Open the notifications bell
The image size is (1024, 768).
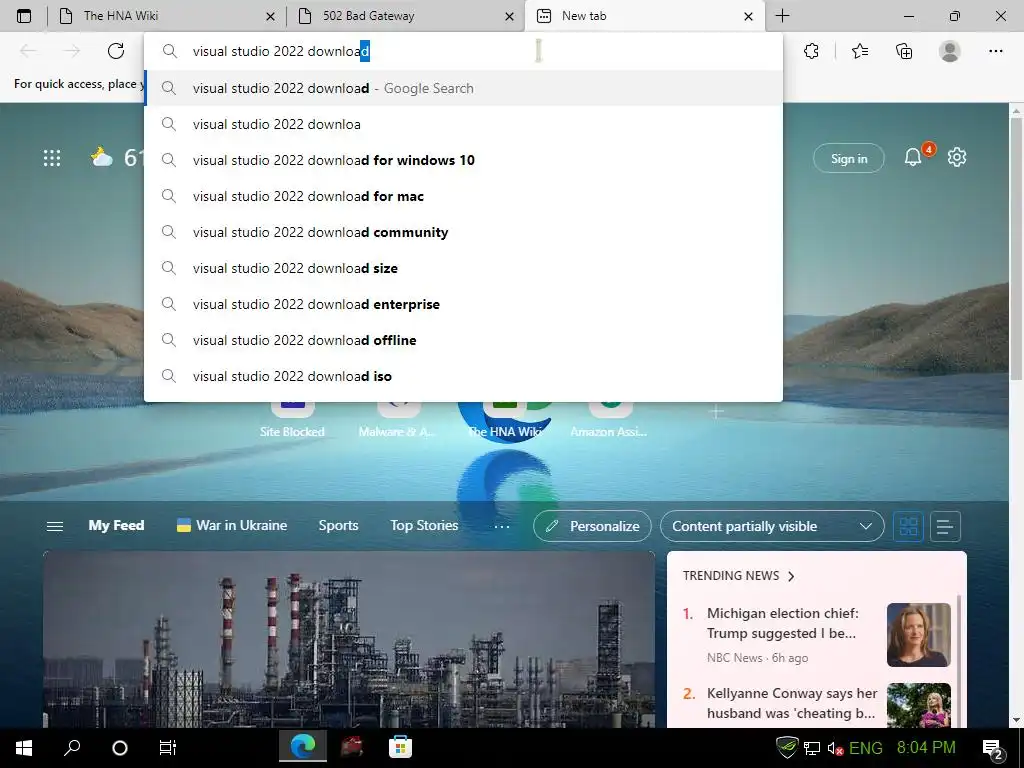(913, 157)
